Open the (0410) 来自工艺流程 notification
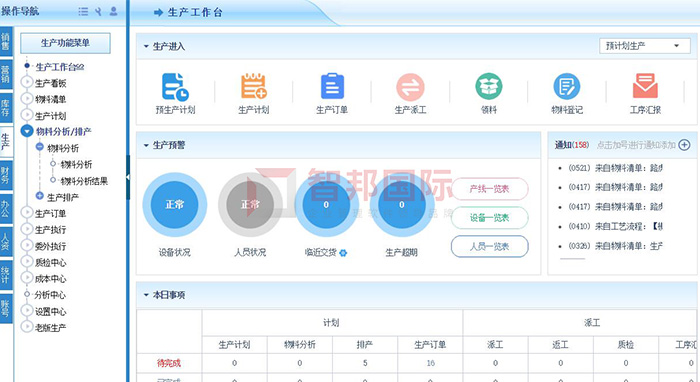Viewport: 700px width, 382px height. click(x=615, y=227)
